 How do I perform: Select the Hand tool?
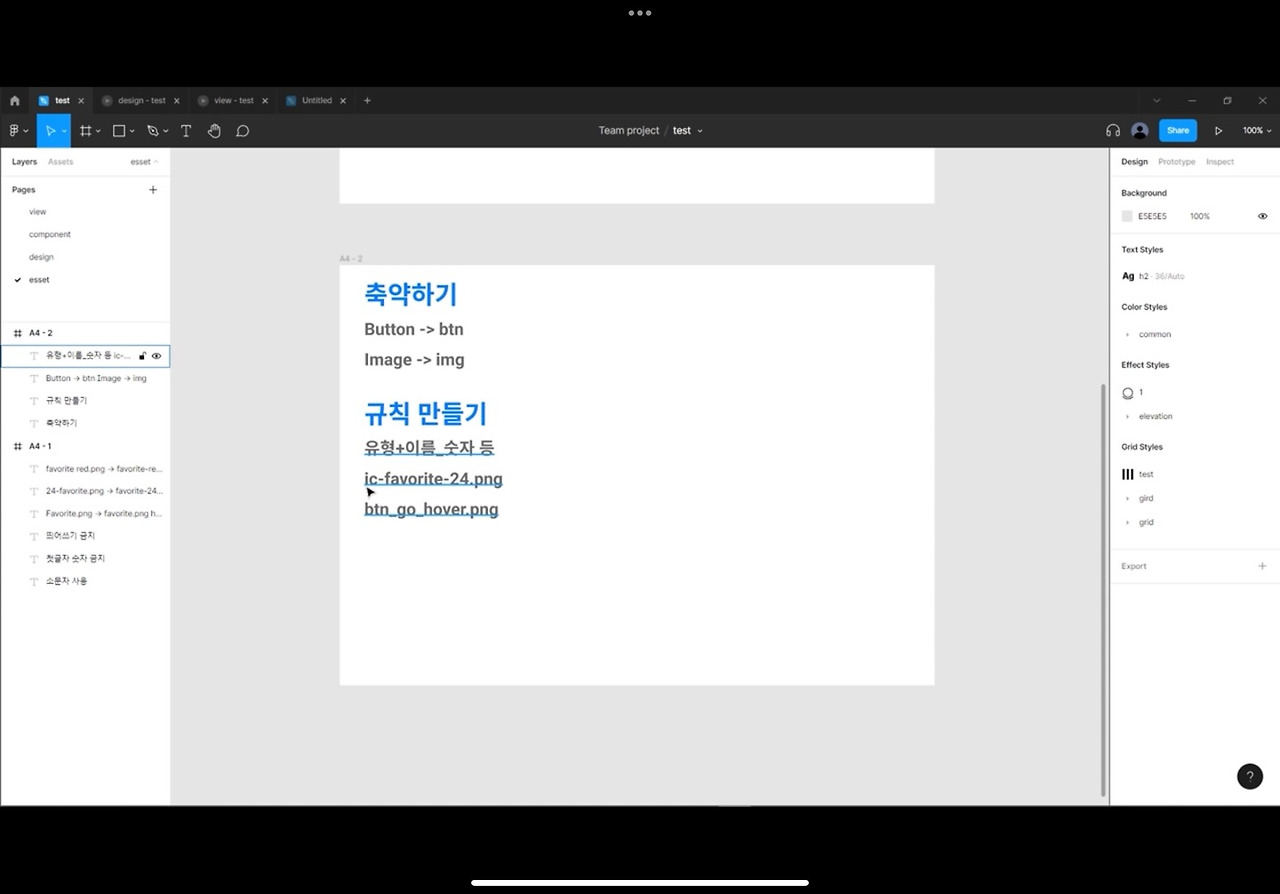coord(214,130)
